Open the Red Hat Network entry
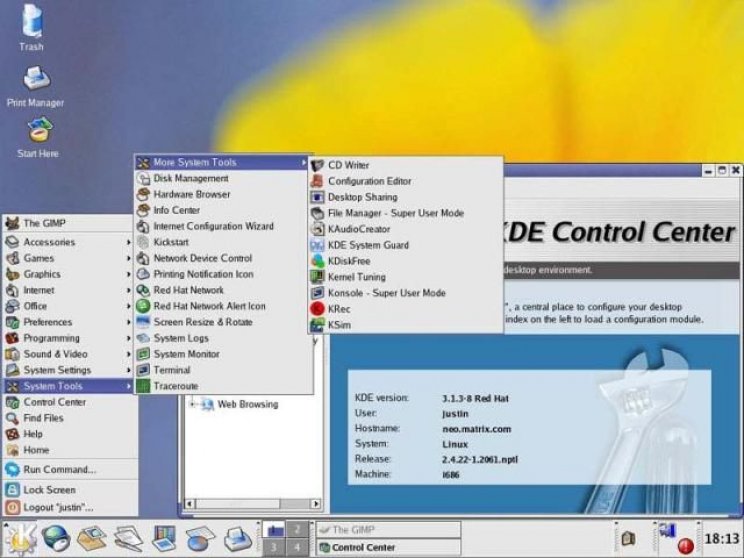The image size is (744, 558). 223,290
